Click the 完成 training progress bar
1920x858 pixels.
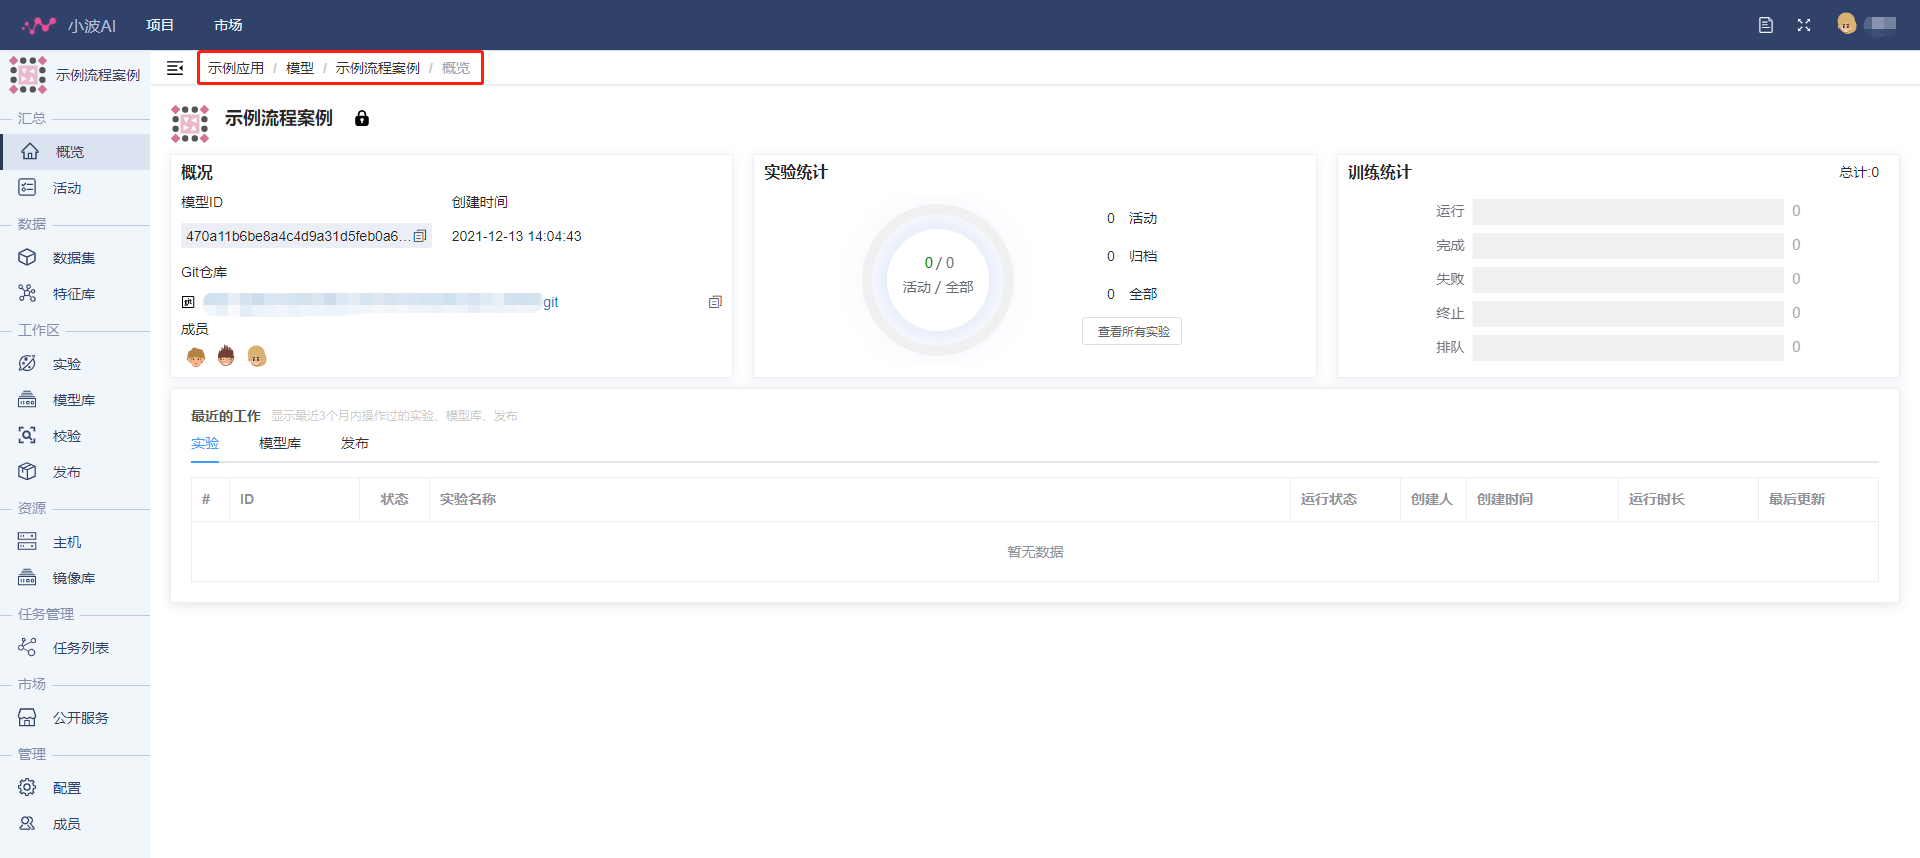(1628, 245)
